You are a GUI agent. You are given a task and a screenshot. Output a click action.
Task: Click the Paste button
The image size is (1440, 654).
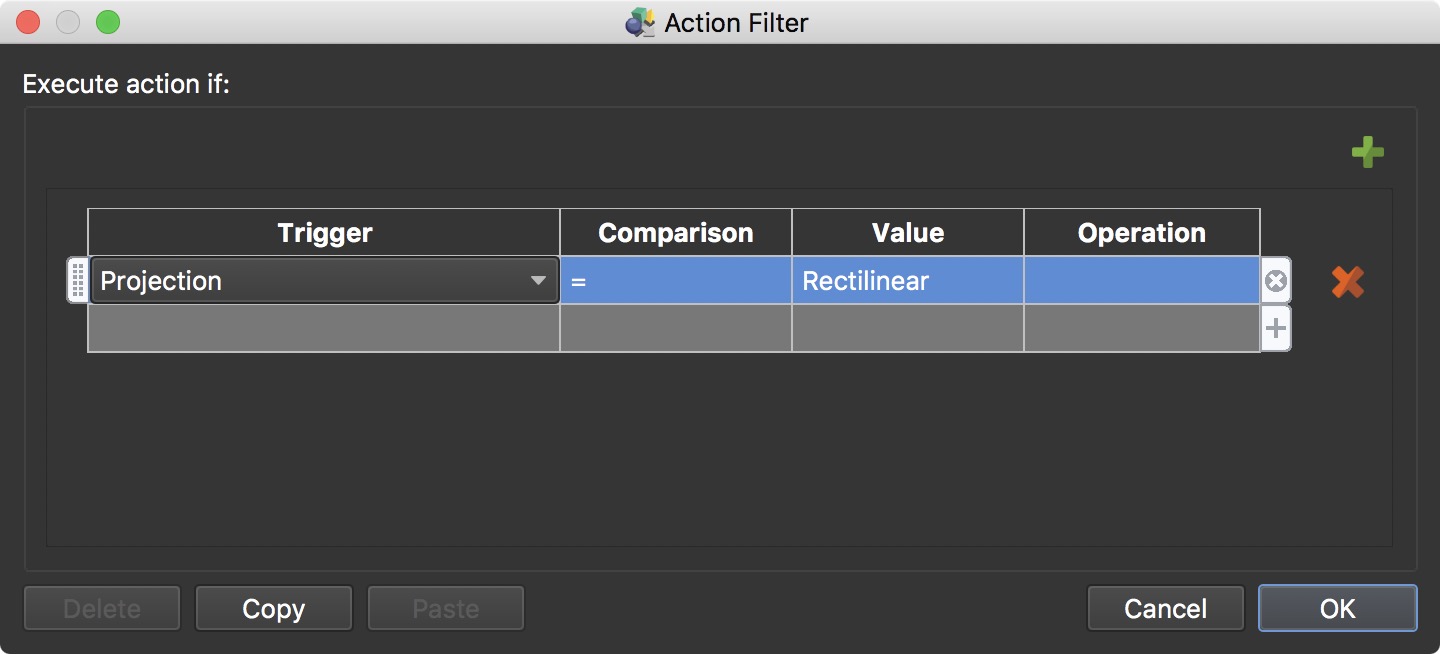(446, 608)
